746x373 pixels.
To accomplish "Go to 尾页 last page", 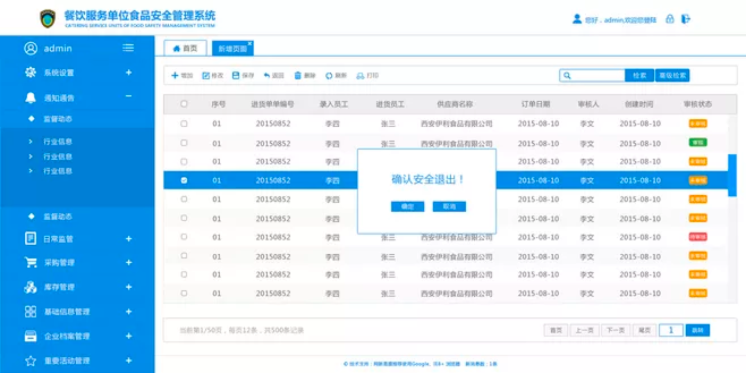I will point(645,330).
